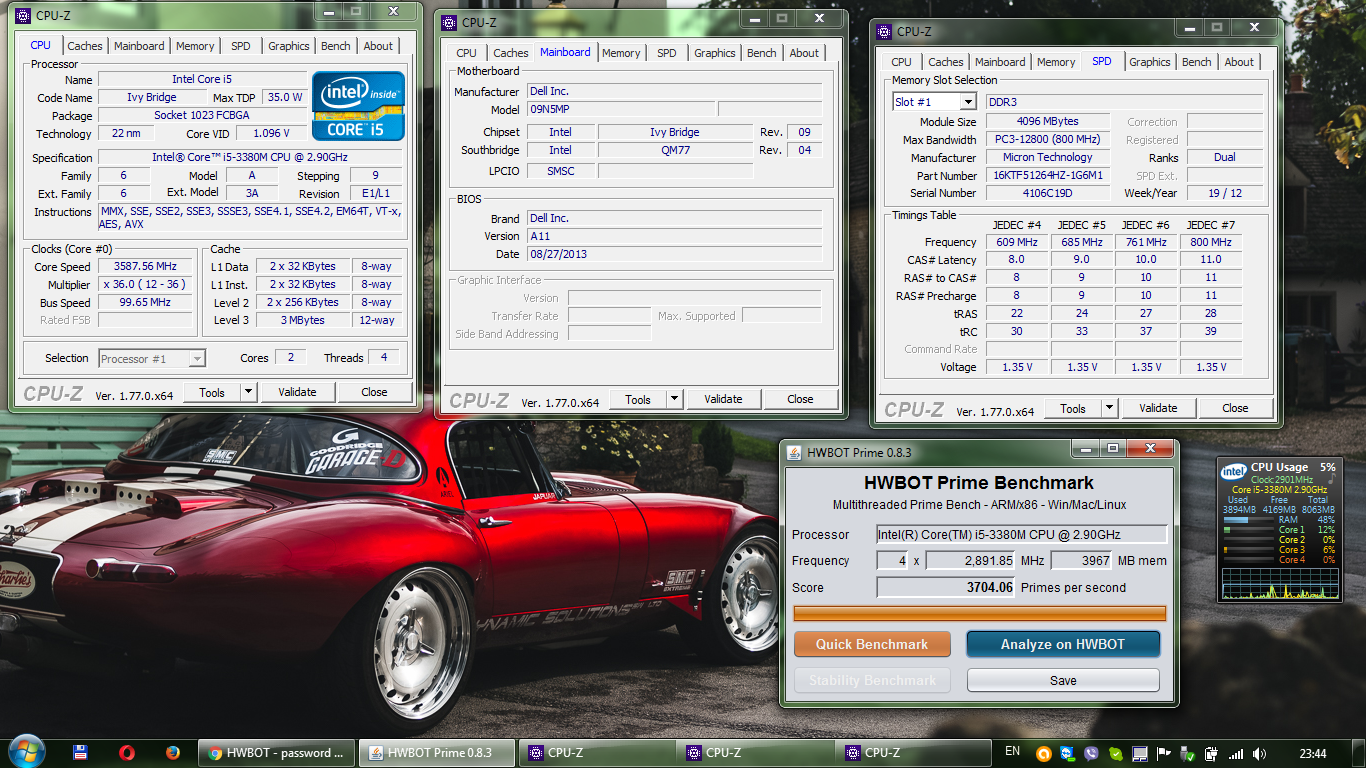
Task: Click the HWBOT Prime Processor name field
Action: tap(1022, 534)
